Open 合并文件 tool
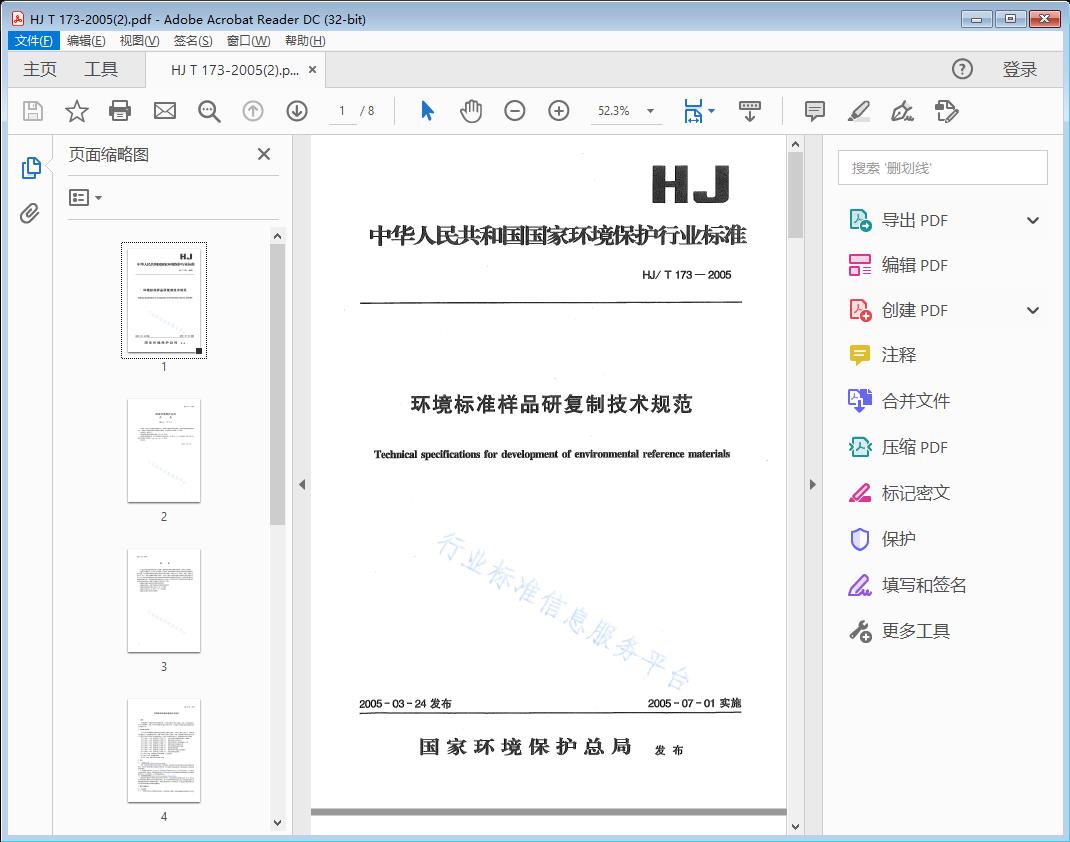1070x842 pixels. click(x=915, y=401)
